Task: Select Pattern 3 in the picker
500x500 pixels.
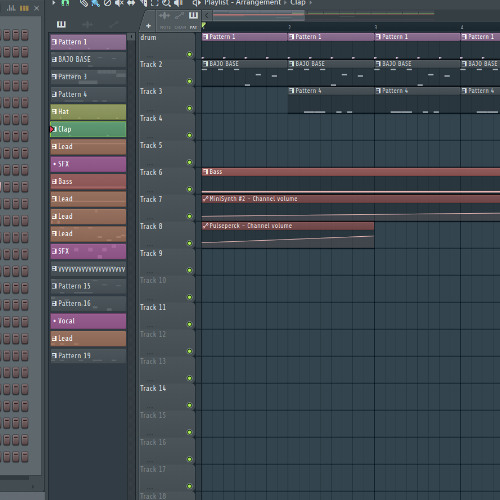Action: click(x=88, y=77)
